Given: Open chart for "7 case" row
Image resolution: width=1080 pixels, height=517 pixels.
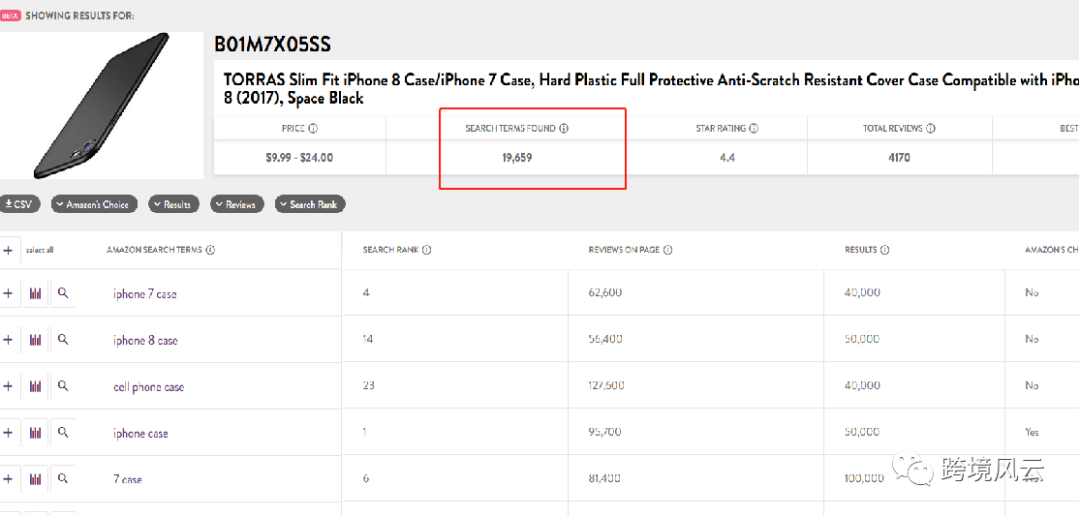Looking at the screenshot, I should (x=36, y=479).
